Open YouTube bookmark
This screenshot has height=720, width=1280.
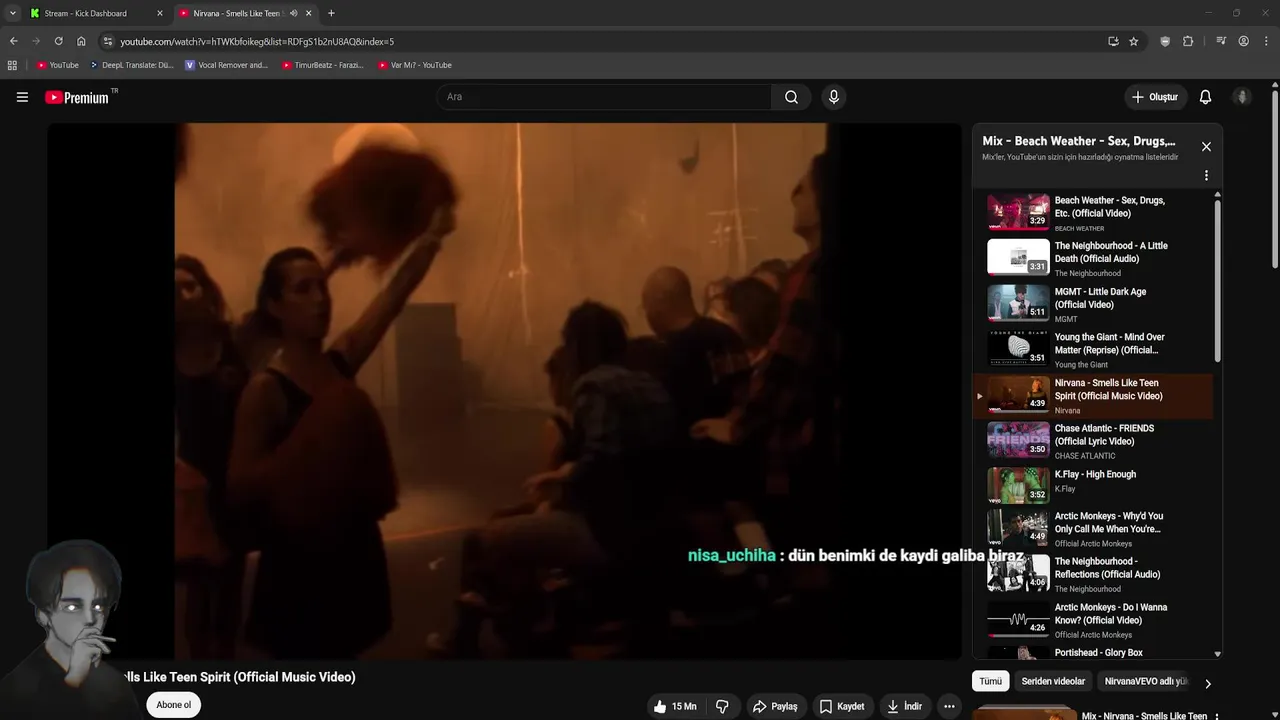57,65
